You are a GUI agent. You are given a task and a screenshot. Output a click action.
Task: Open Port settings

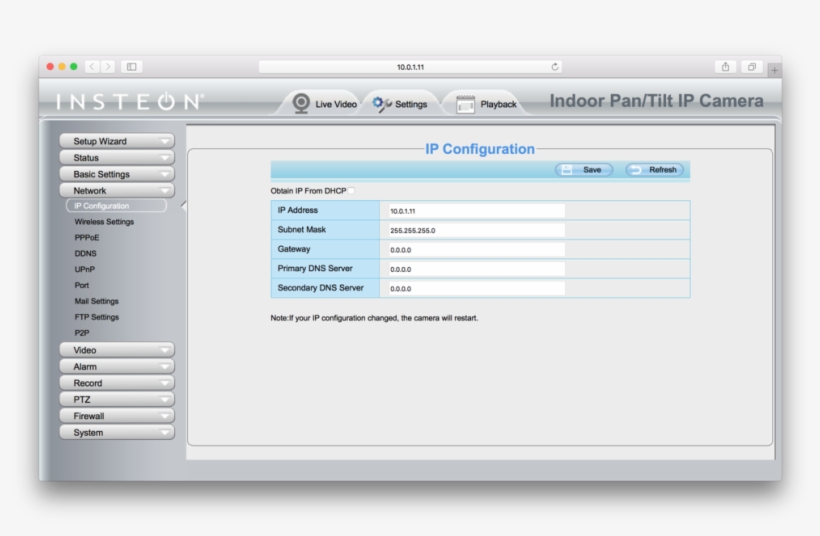tap(82, 285)
